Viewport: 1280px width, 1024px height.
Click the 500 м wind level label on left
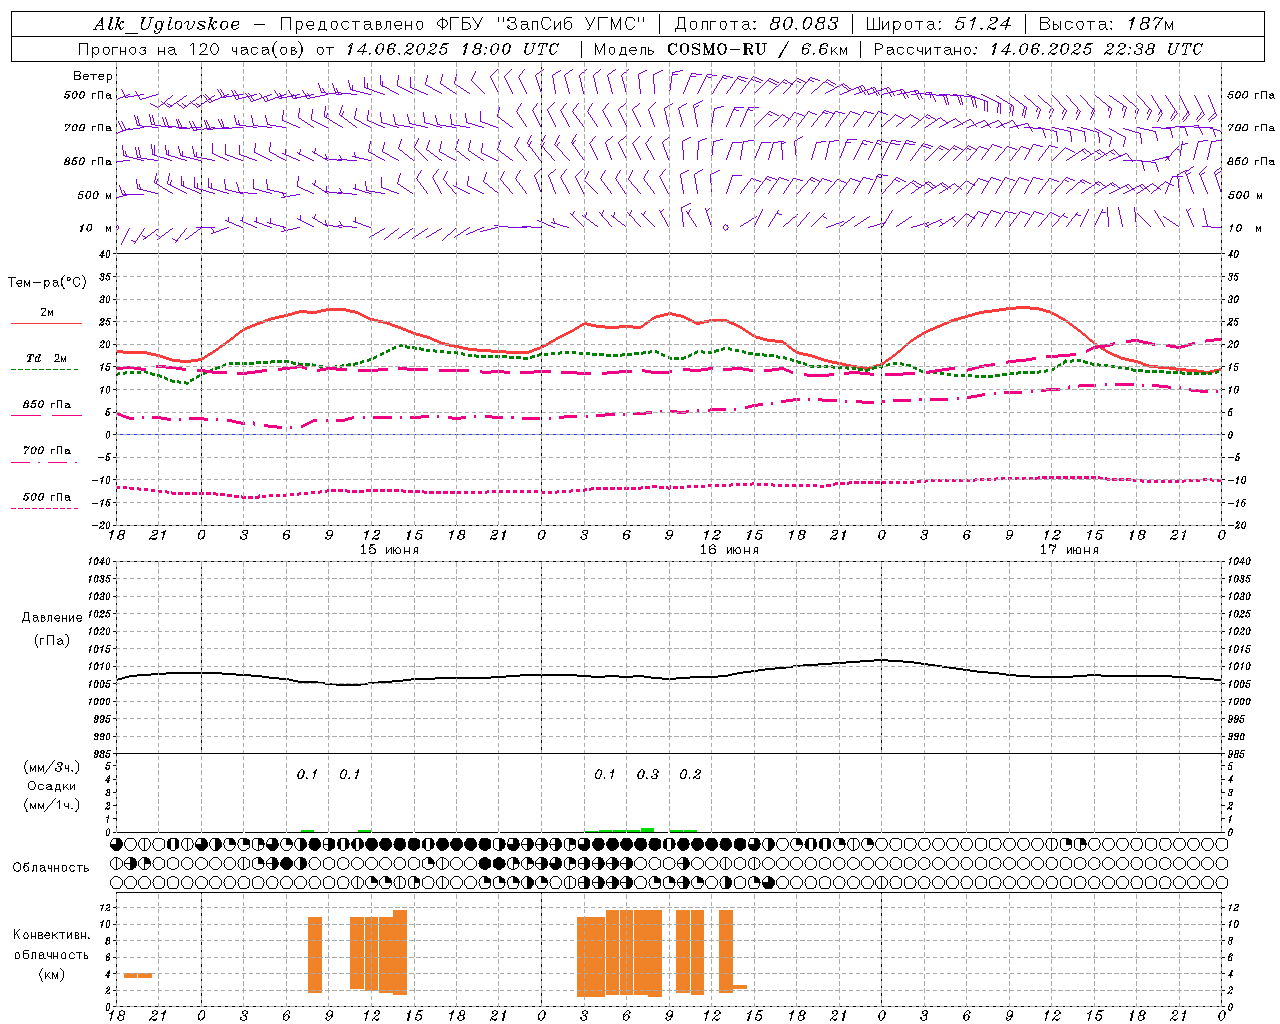(x=95, y=195)
